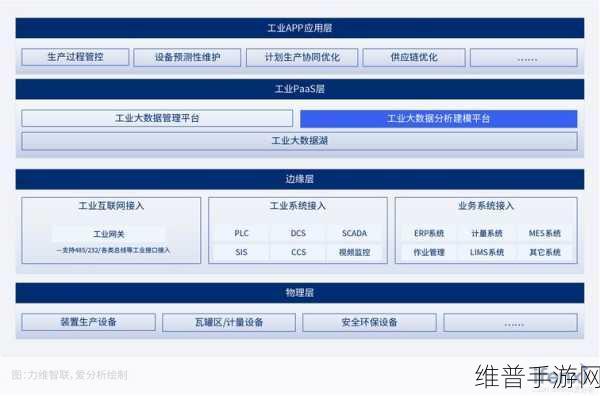
Task: Click the 物理层 header bar
Action: [300, 293]
